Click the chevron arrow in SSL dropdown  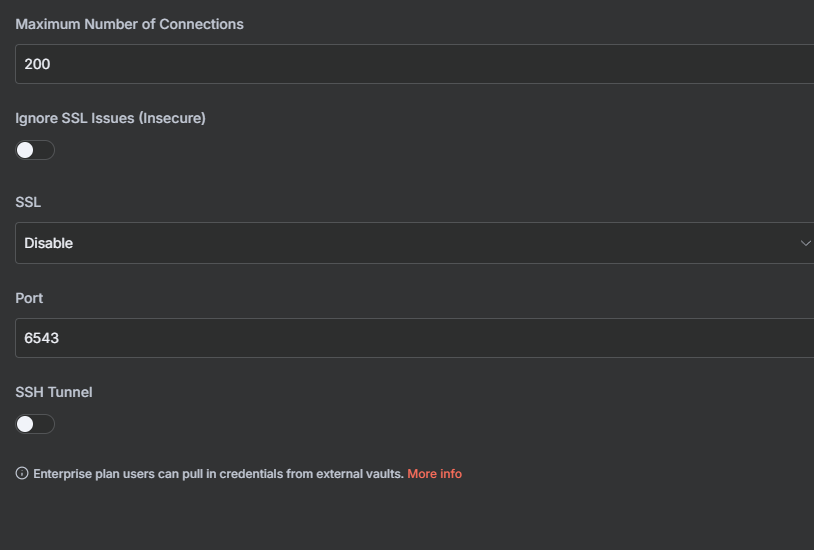(x=806, y=243)
